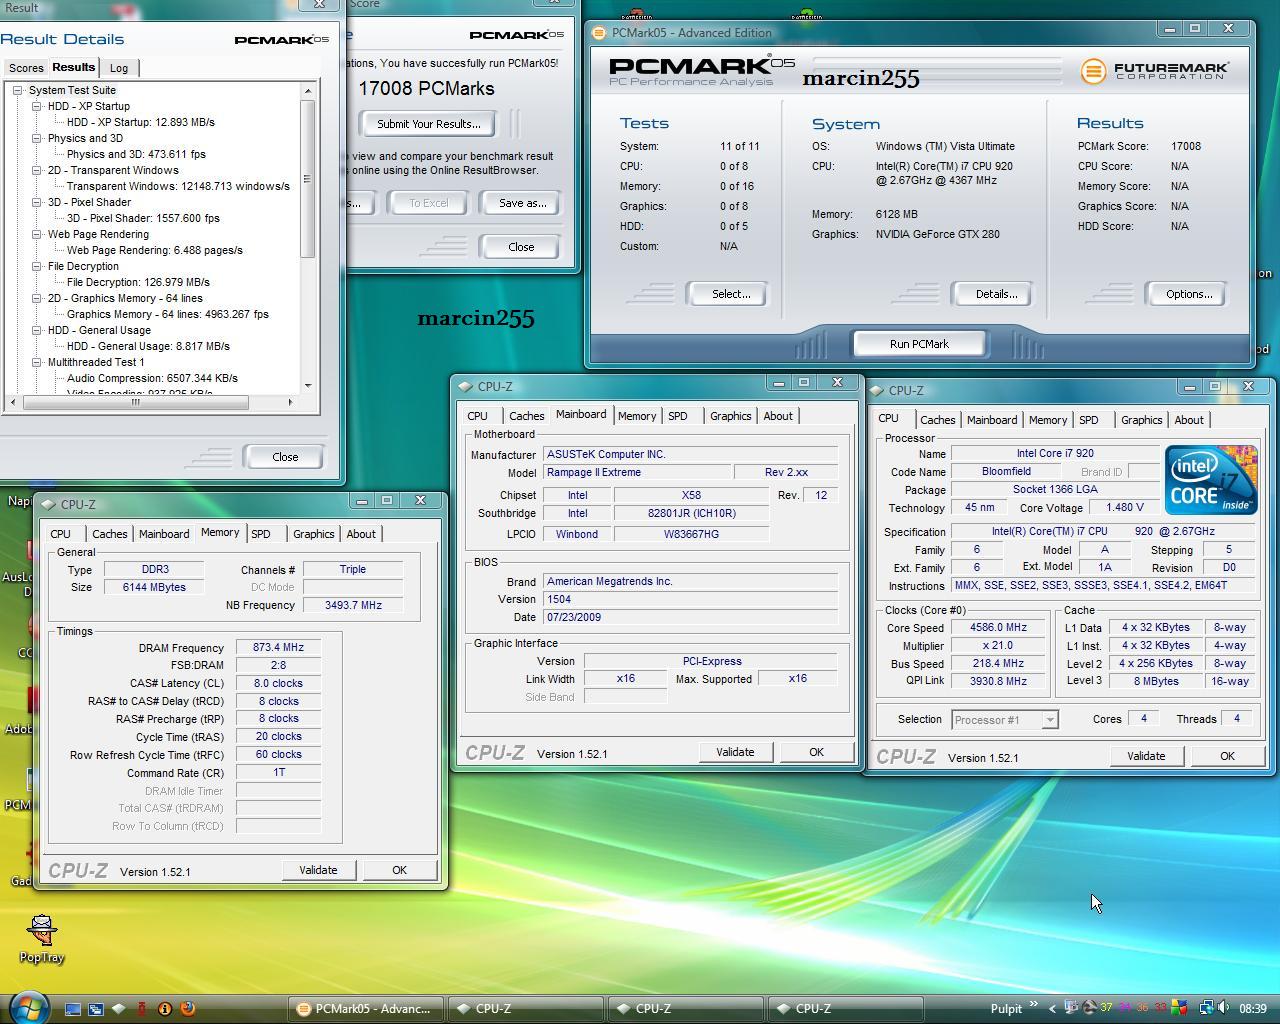Collapse the Web Page Rendering node
This screenshot has height=1024, width=1280.
point(36,234)
